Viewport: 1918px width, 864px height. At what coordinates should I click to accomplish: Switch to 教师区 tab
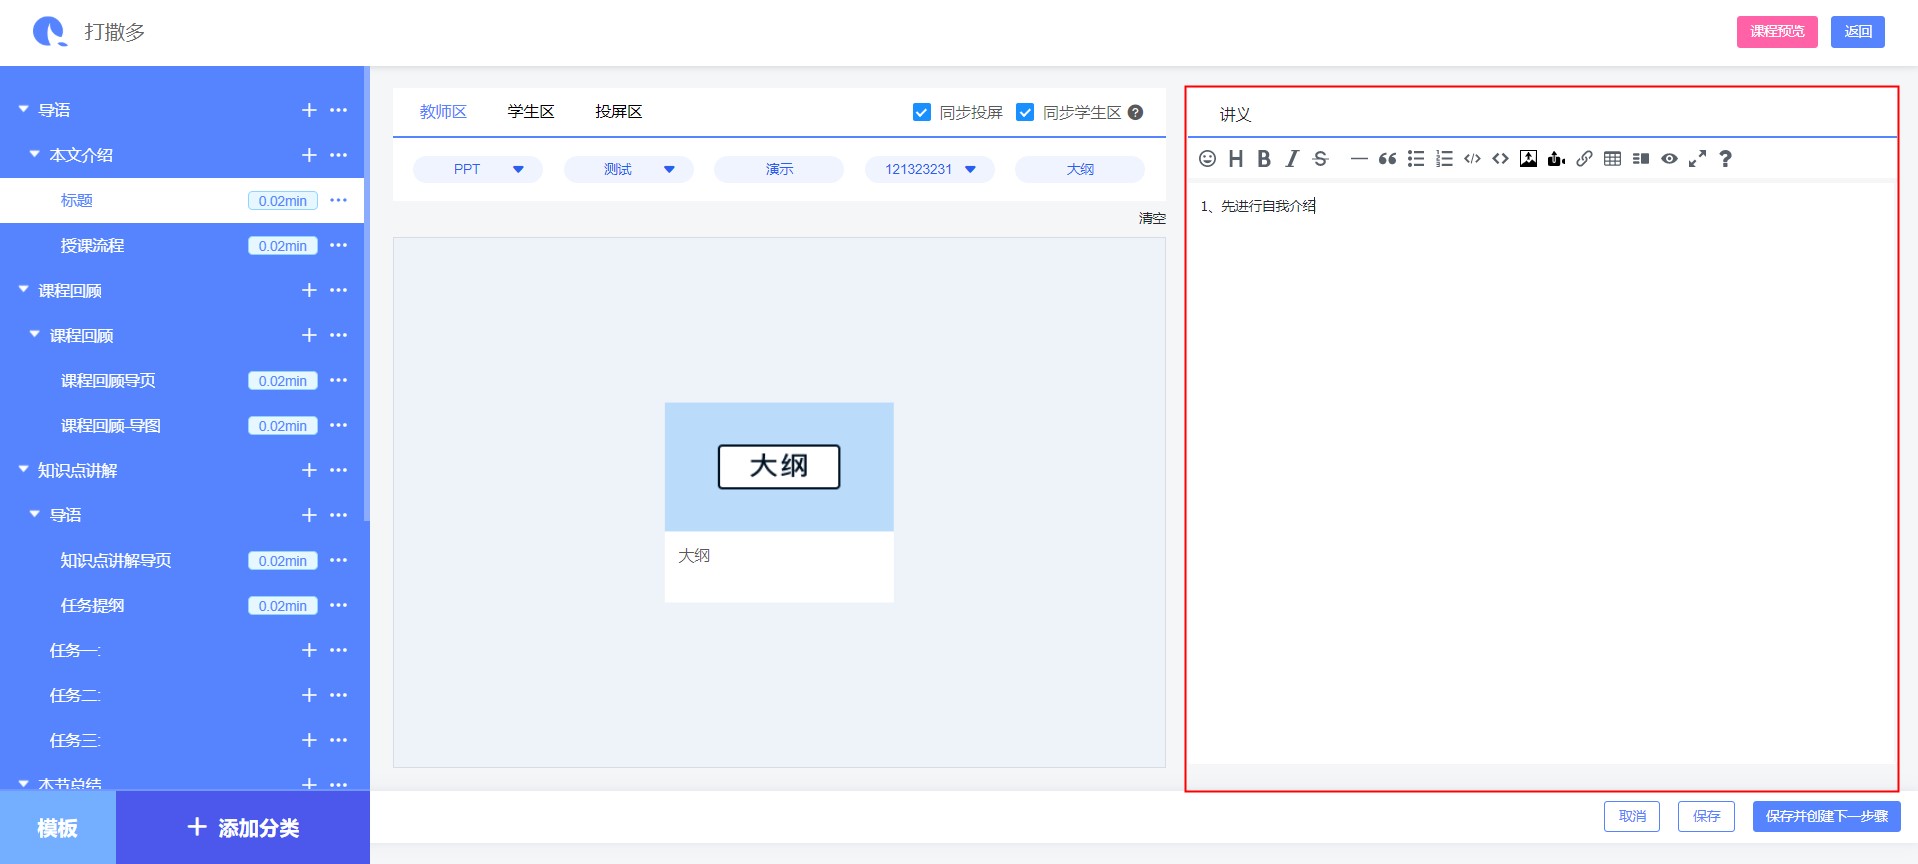443,112
